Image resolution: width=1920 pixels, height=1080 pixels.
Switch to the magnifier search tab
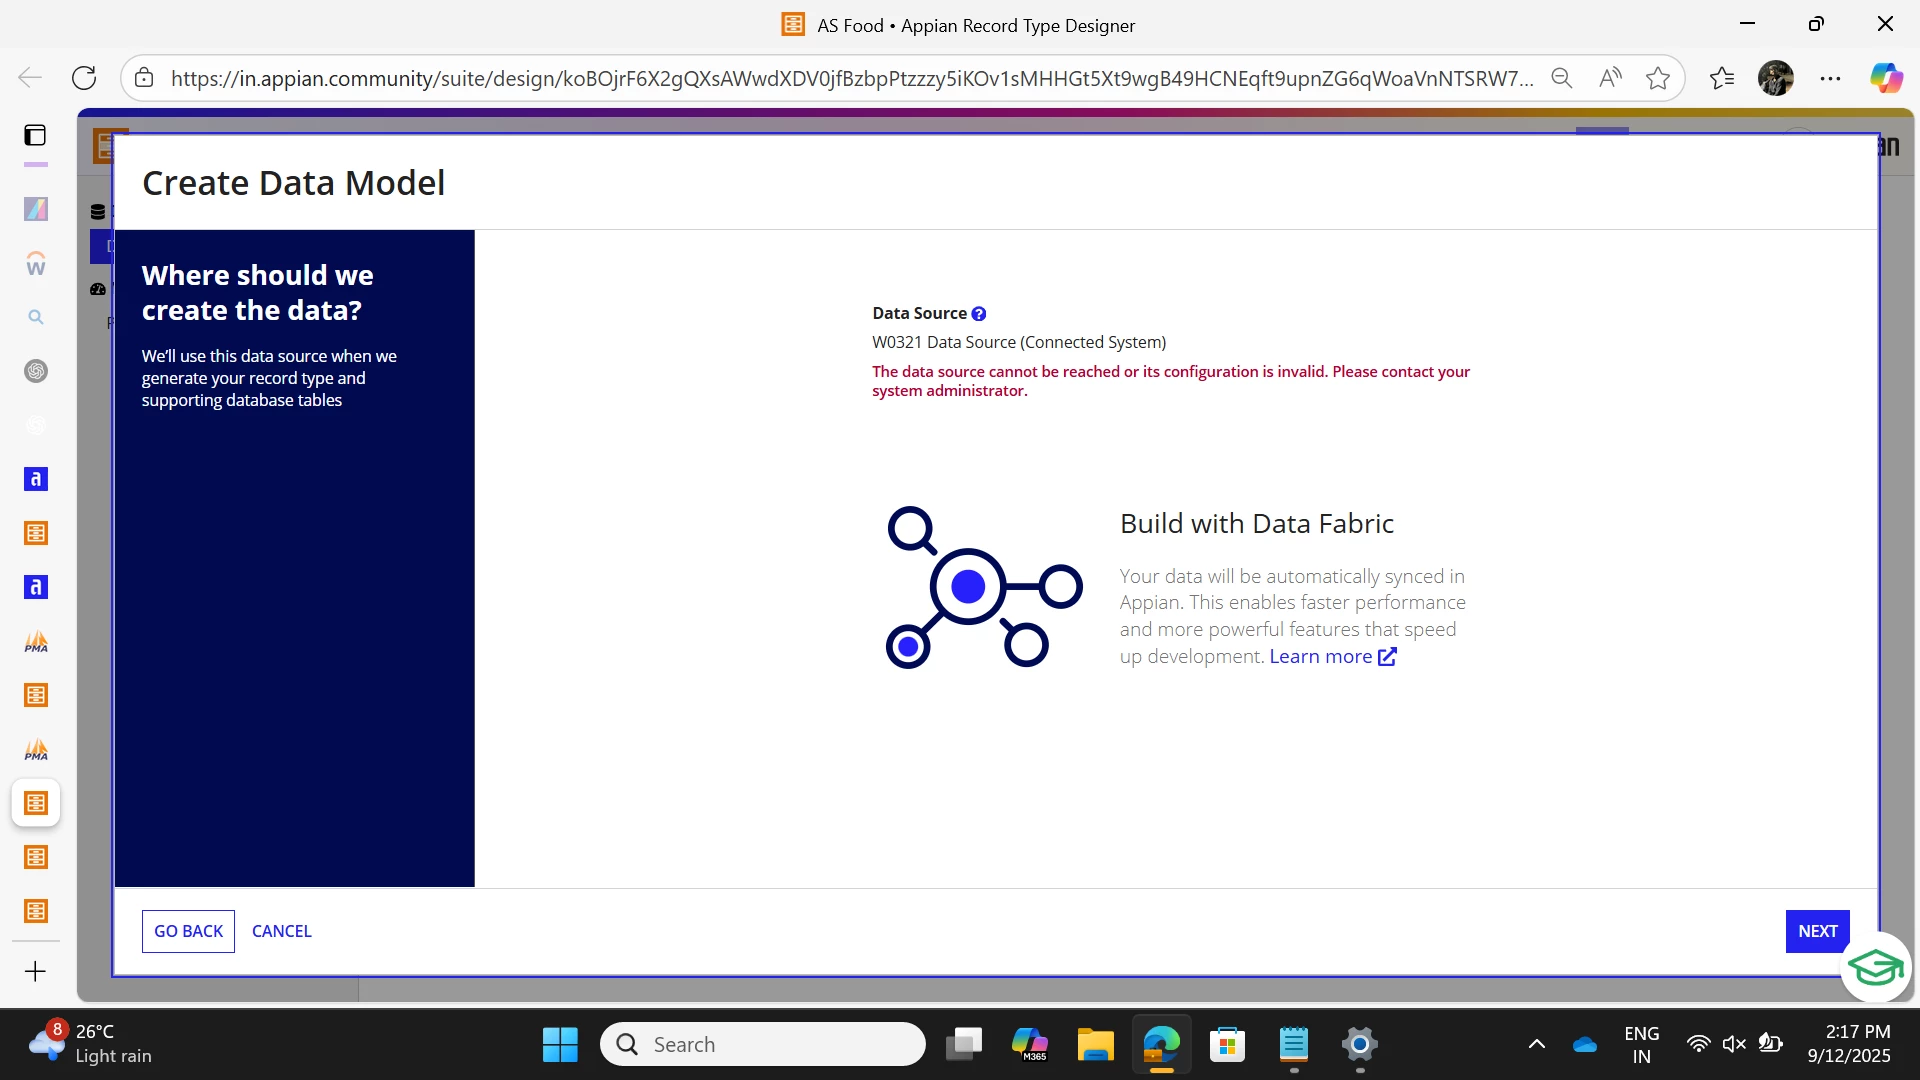click(36, 317)
